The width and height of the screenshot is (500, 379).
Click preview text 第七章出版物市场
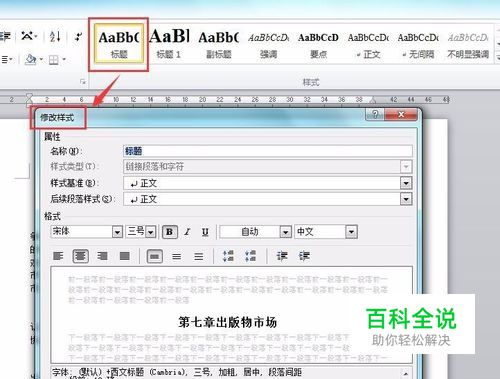pos(228,322)
